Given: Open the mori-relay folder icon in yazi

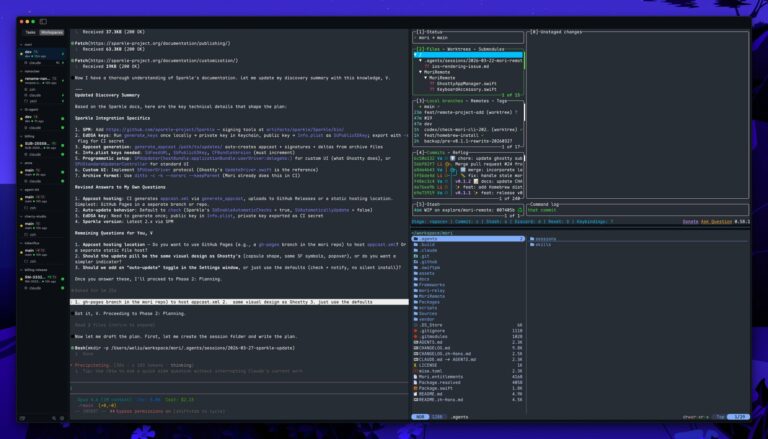Looking at the screenshot, I should pyautogui.click(x=415, y=291).
